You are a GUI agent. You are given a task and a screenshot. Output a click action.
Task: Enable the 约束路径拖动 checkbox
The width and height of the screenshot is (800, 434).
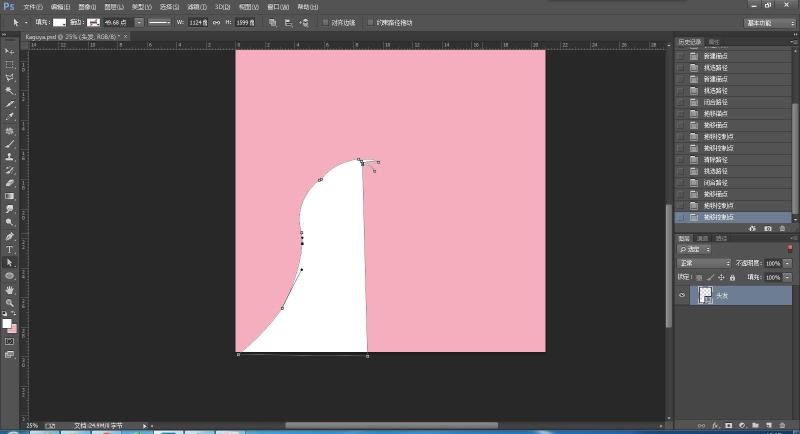click(370, 22)
